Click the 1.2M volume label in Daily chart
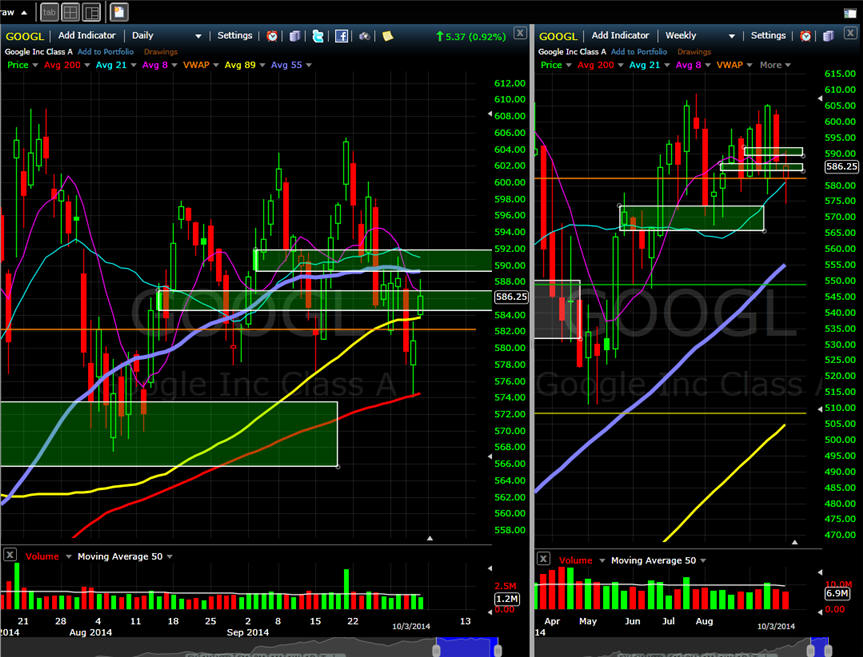This screenshot has height=657, width=863. coord(506,599)
